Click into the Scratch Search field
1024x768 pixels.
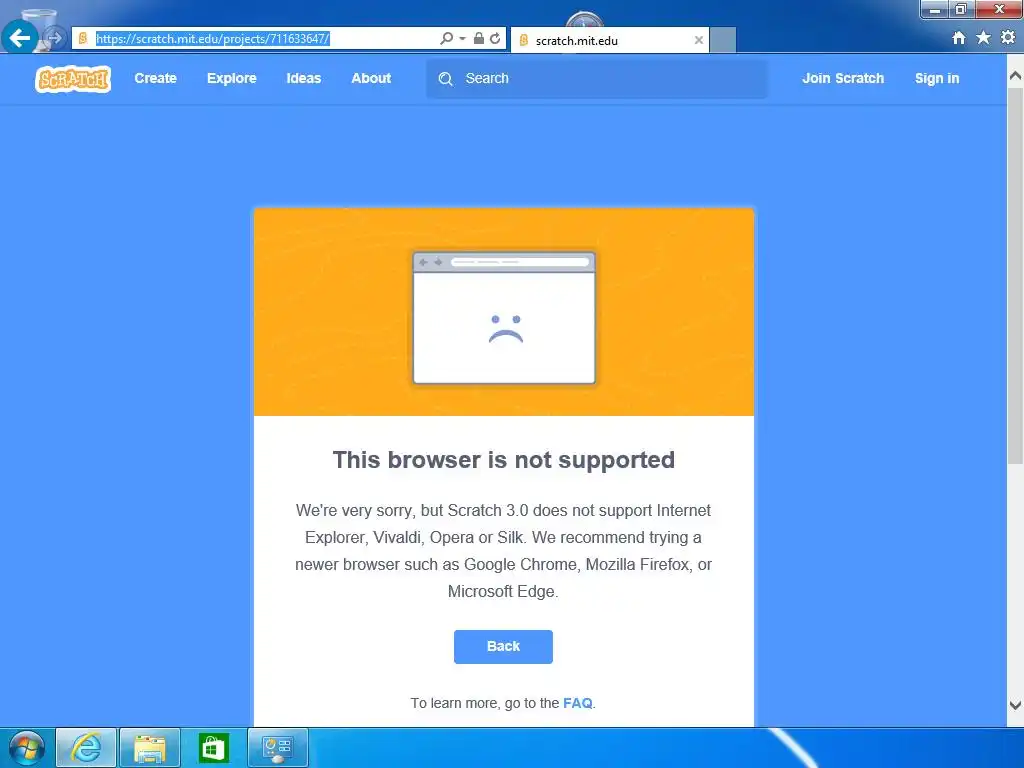pyautogui.click(x=597, y=79)
